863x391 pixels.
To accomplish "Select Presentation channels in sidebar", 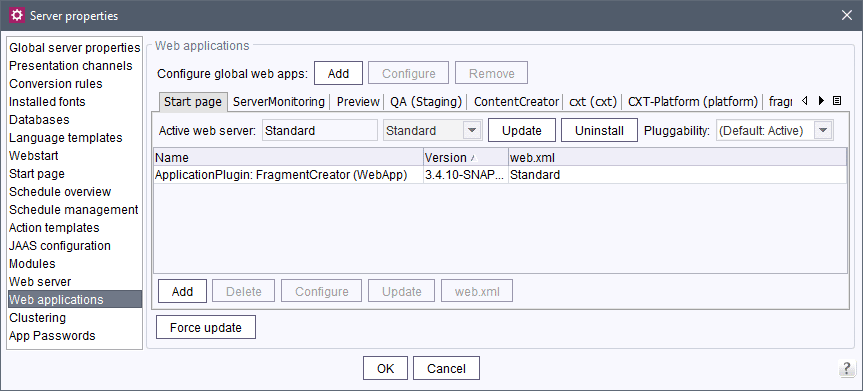I will coord(74,66).
